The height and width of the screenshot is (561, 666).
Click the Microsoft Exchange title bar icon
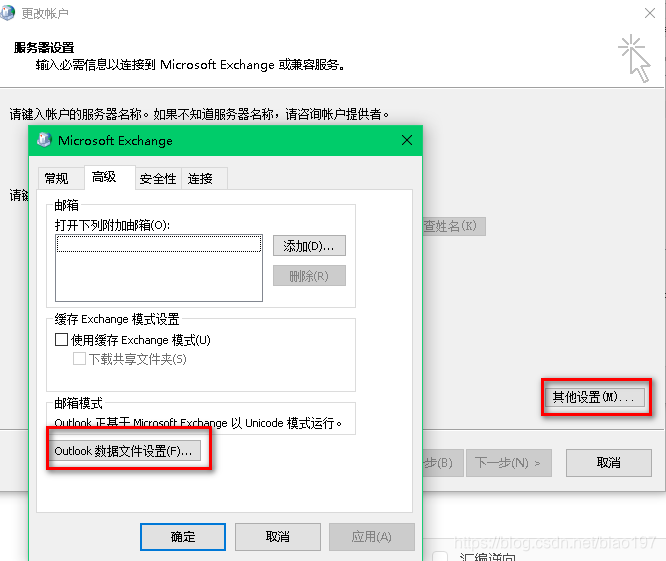(x=44, y=140)
